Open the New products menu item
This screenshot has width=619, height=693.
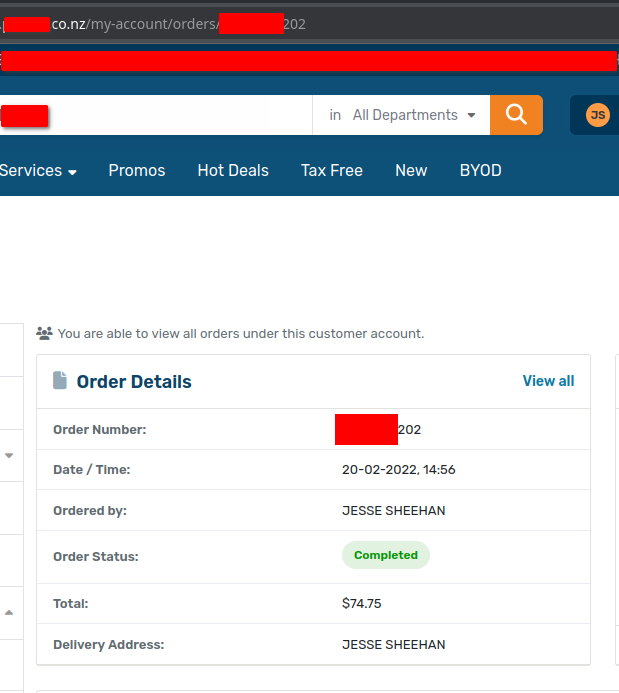click(411, 171)
